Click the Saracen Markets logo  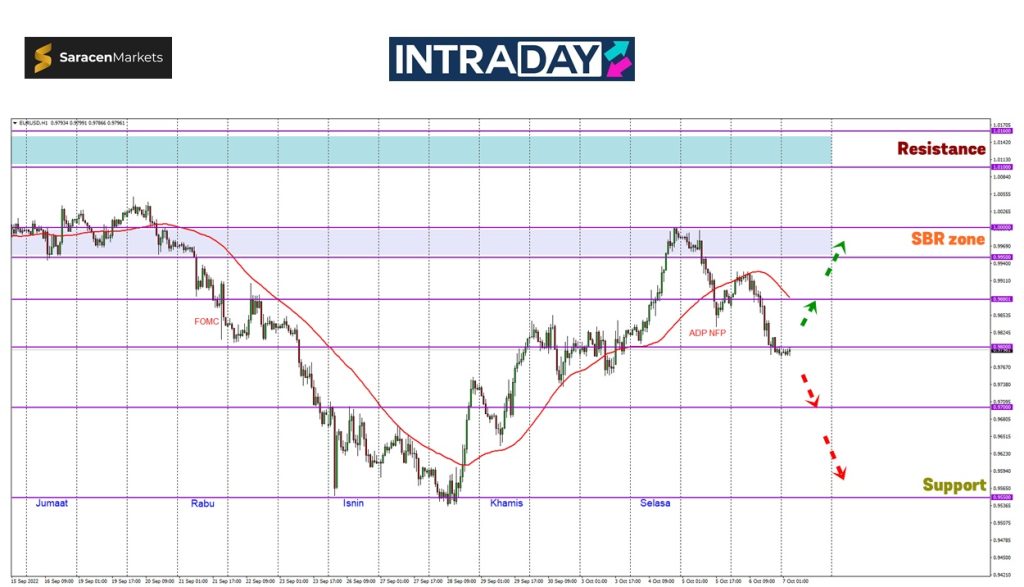point(98,58)
